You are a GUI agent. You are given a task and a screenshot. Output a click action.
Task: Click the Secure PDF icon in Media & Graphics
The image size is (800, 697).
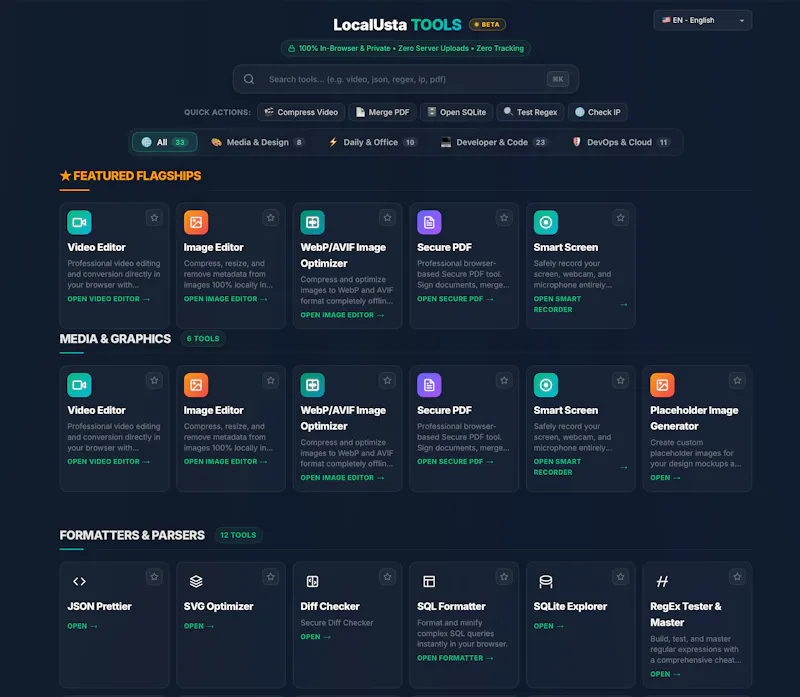[429, 385]
